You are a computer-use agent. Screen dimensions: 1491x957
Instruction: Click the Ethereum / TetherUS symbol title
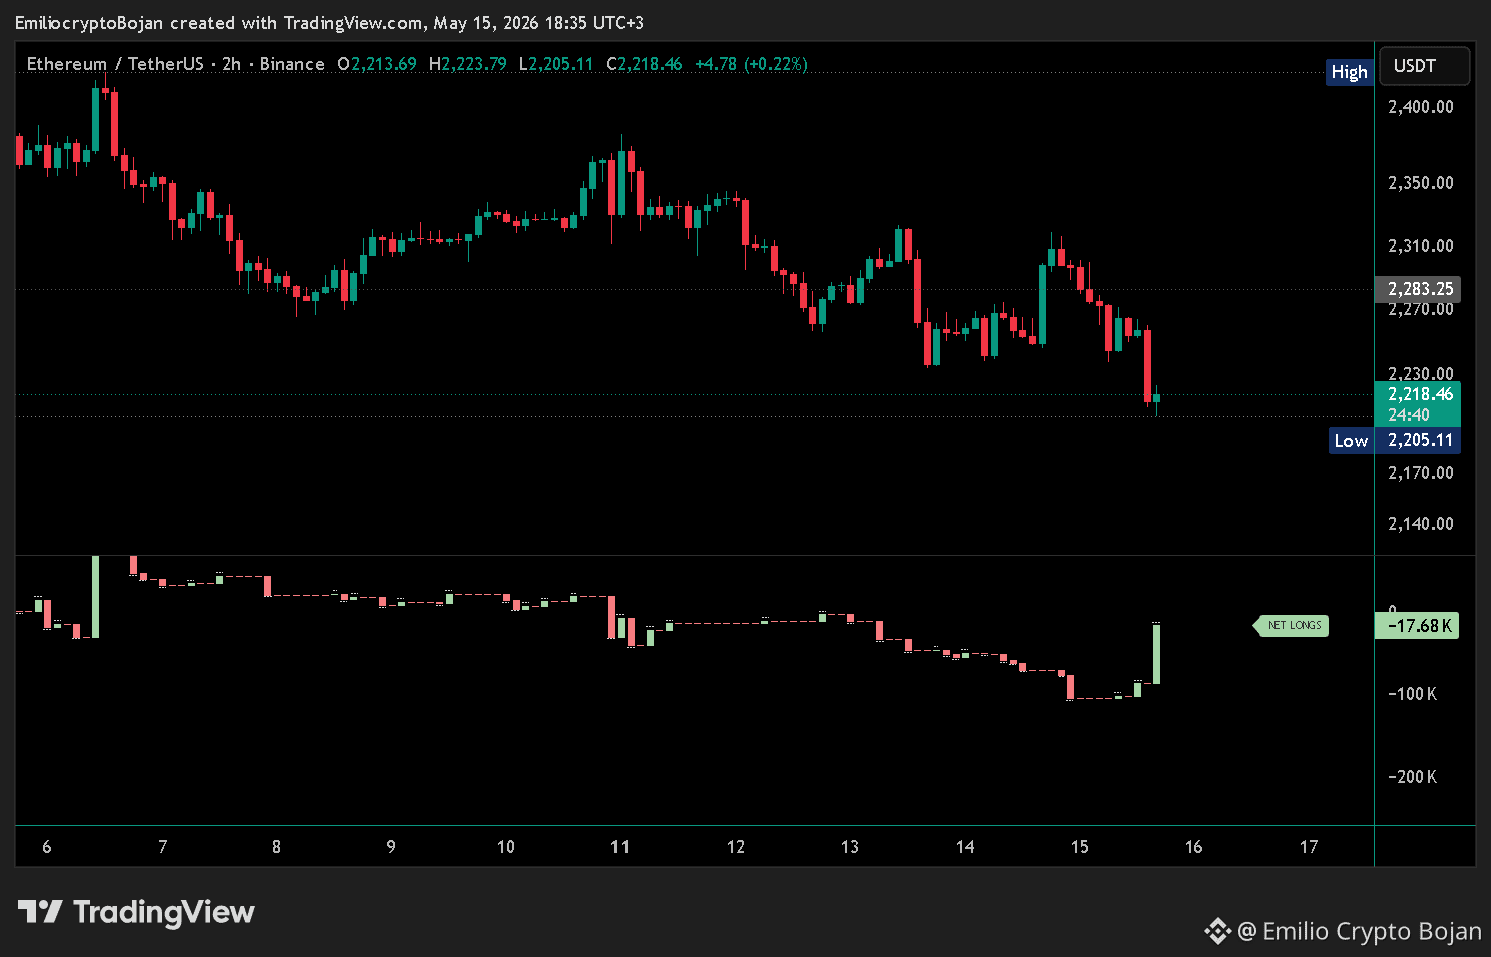[x=115, y=64]
